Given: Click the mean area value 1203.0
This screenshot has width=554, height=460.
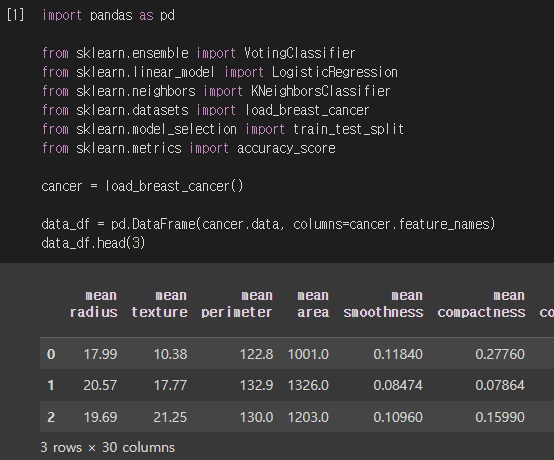Looking at the screenshot, I should pos(308,417).
